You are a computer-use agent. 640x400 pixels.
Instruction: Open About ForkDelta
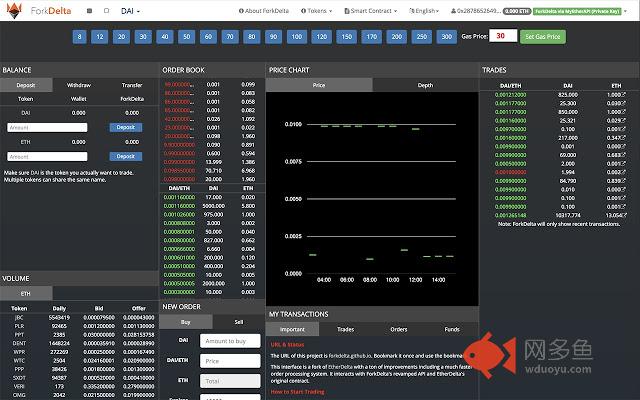click(x=264, y=11)
